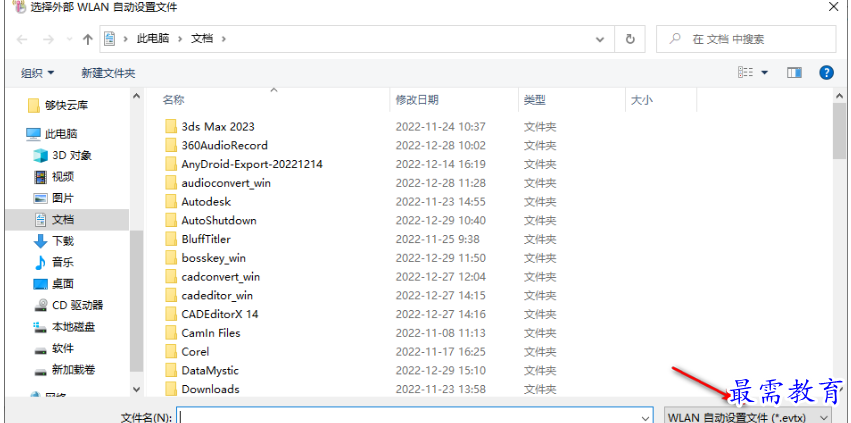
Task: Select the AutoShutdown folder
Action: [x=219, y=220]
